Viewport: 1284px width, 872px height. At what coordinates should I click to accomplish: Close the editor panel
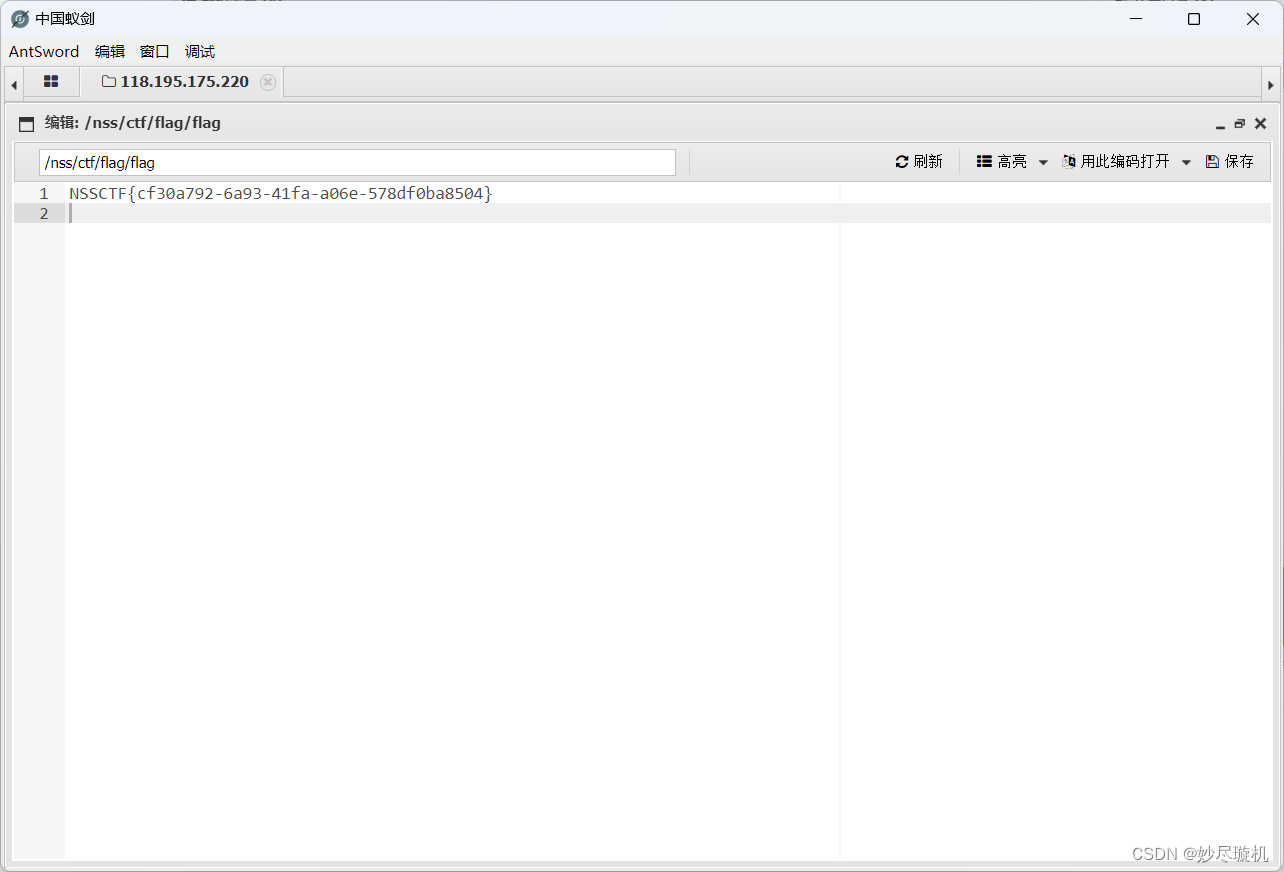(1260, 124)
